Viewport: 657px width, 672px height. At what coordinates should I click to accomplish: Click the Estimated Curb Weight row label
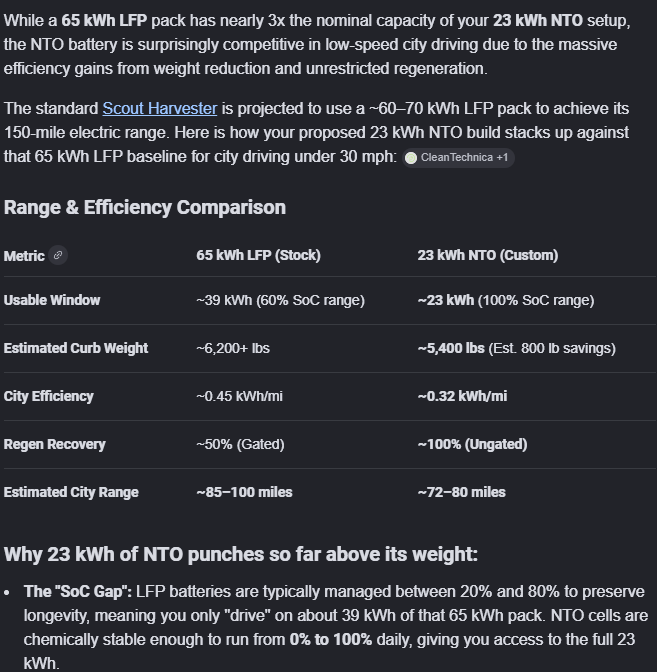[76, 348]
